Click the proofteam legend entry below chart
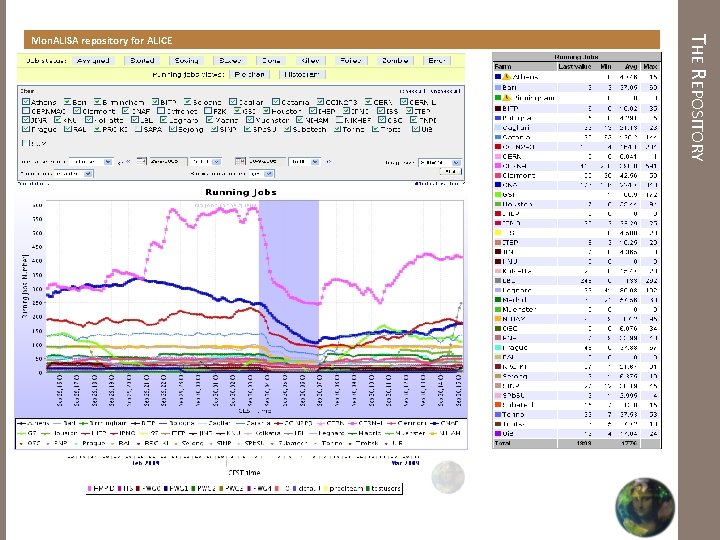 coord(343,488)
